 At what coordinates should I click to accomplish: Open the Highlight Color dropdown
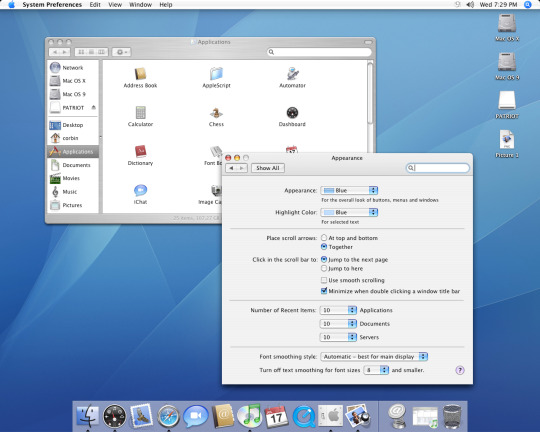pos(349,212)
